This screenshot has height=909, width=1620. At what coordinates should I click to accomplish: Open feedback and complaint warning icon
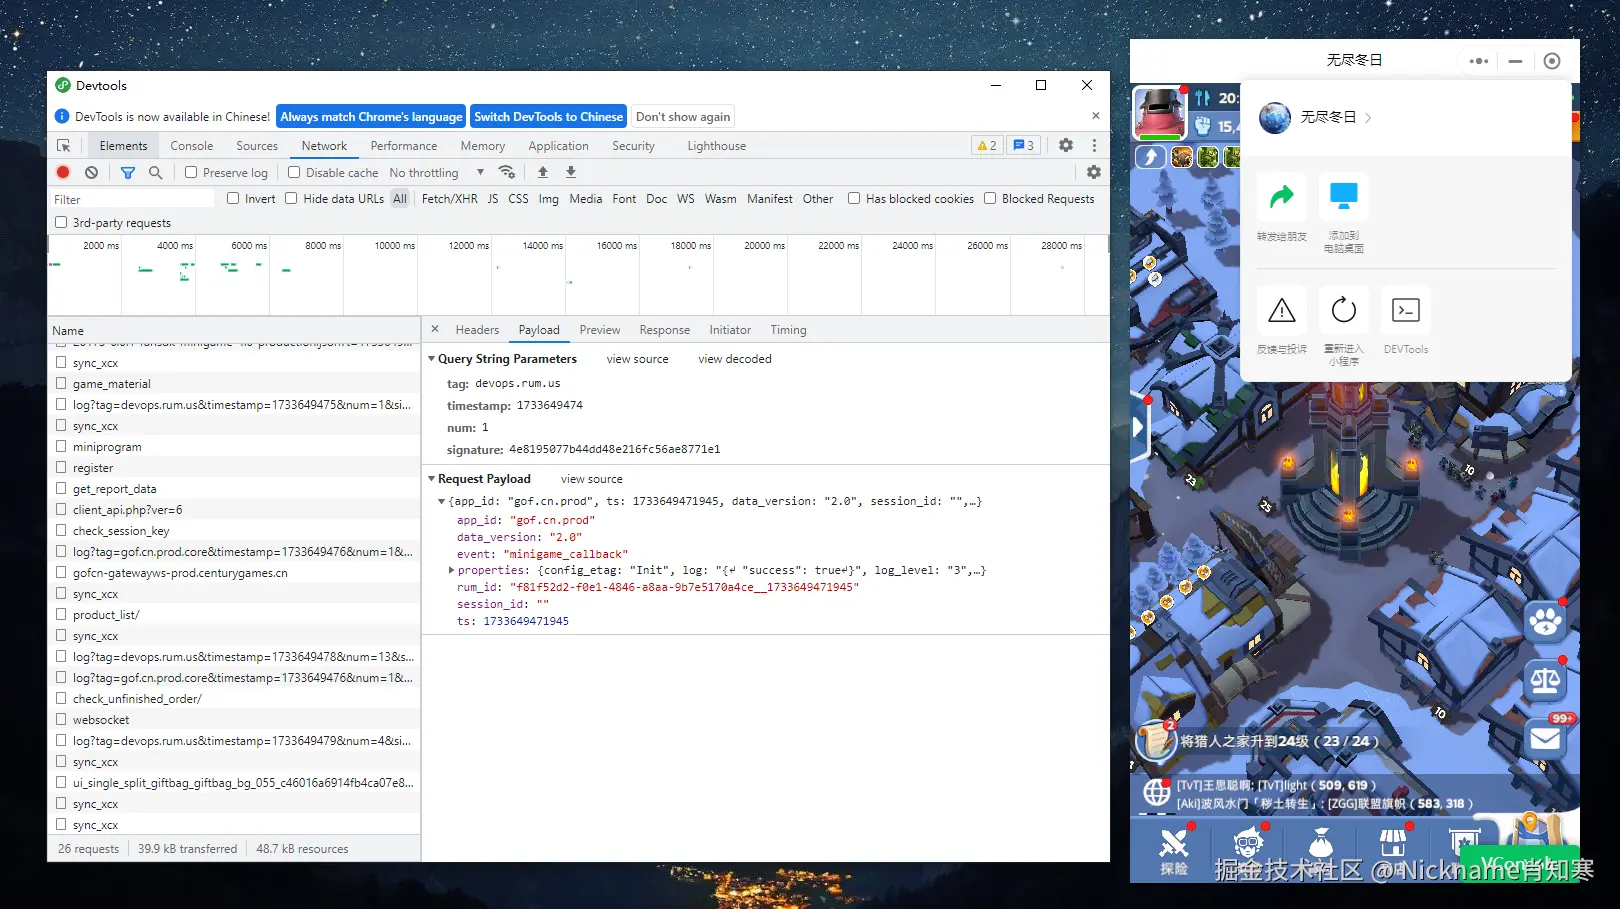(x=1282, y=311)
